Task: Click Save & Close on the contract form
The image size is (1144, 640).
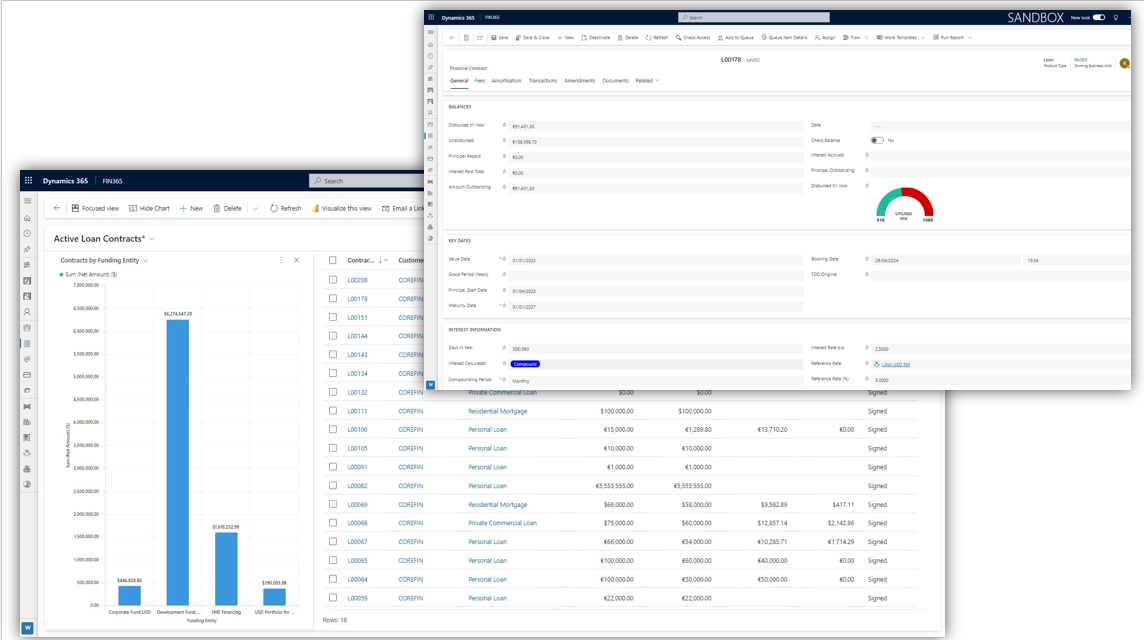Action: click(533, 37)
